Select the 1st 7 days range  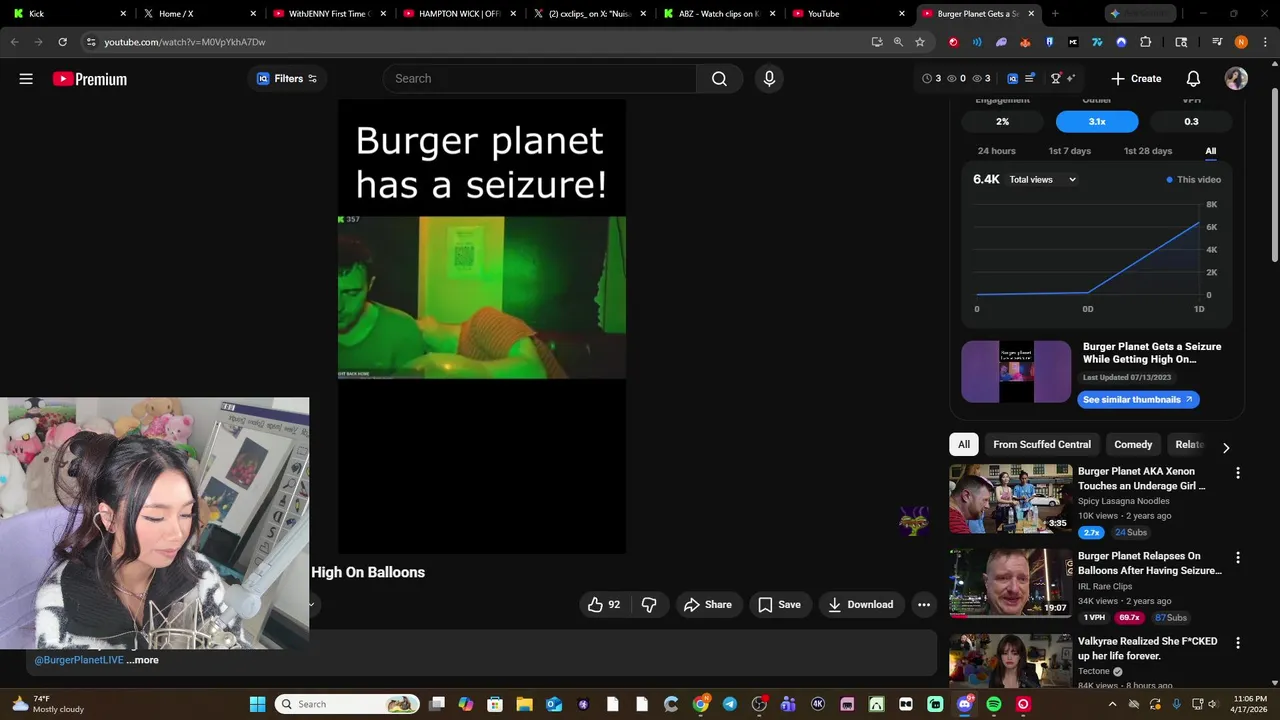click(1069, 151)
